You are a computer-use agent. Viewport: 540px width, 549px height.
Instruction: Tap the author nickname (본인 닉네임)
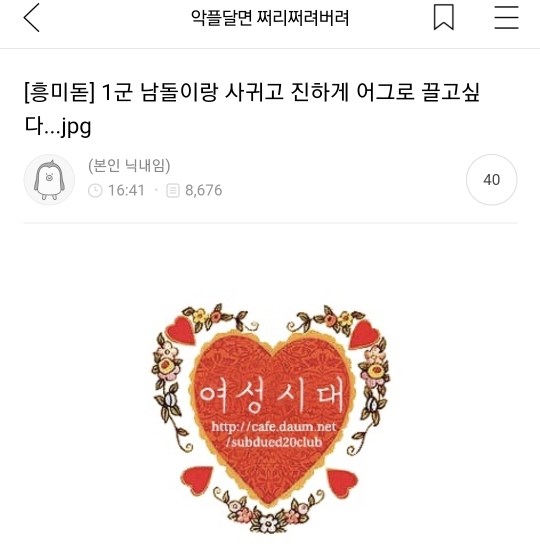click(x=129, y=166)
